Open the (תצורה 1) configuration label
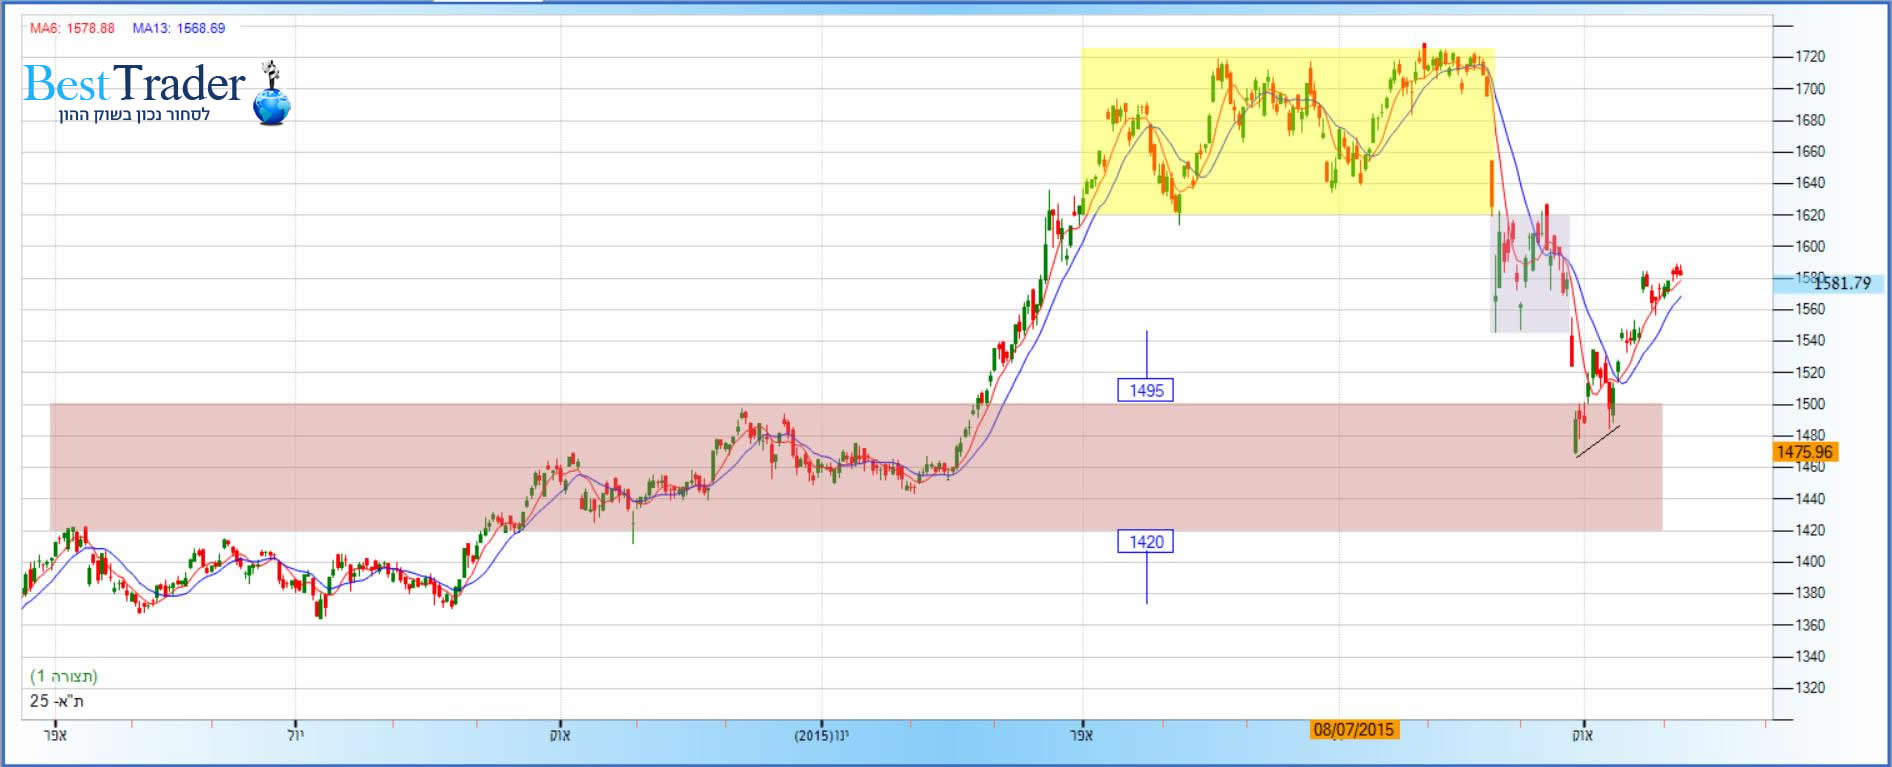 (x=64, y=676)
